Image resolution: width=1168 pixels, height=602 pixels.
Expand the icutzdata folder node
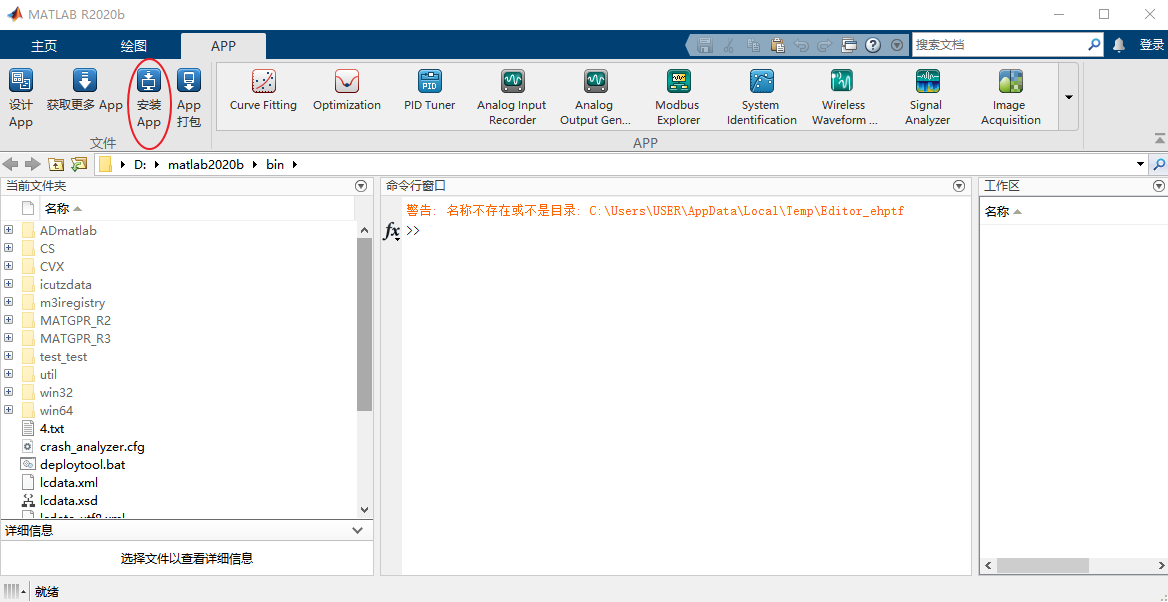(x=8, y=284)
